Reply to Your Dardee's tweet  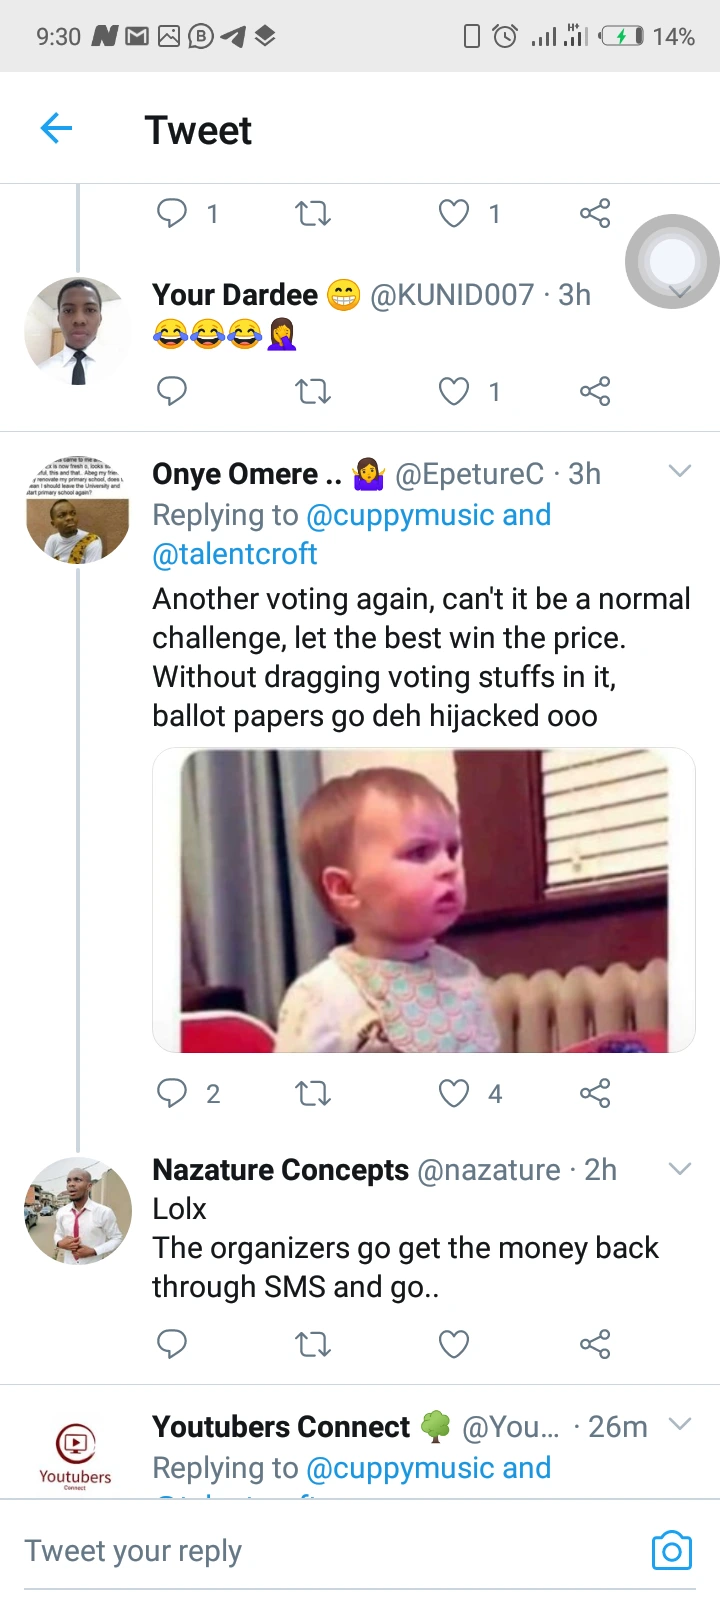tap(172, 391)
